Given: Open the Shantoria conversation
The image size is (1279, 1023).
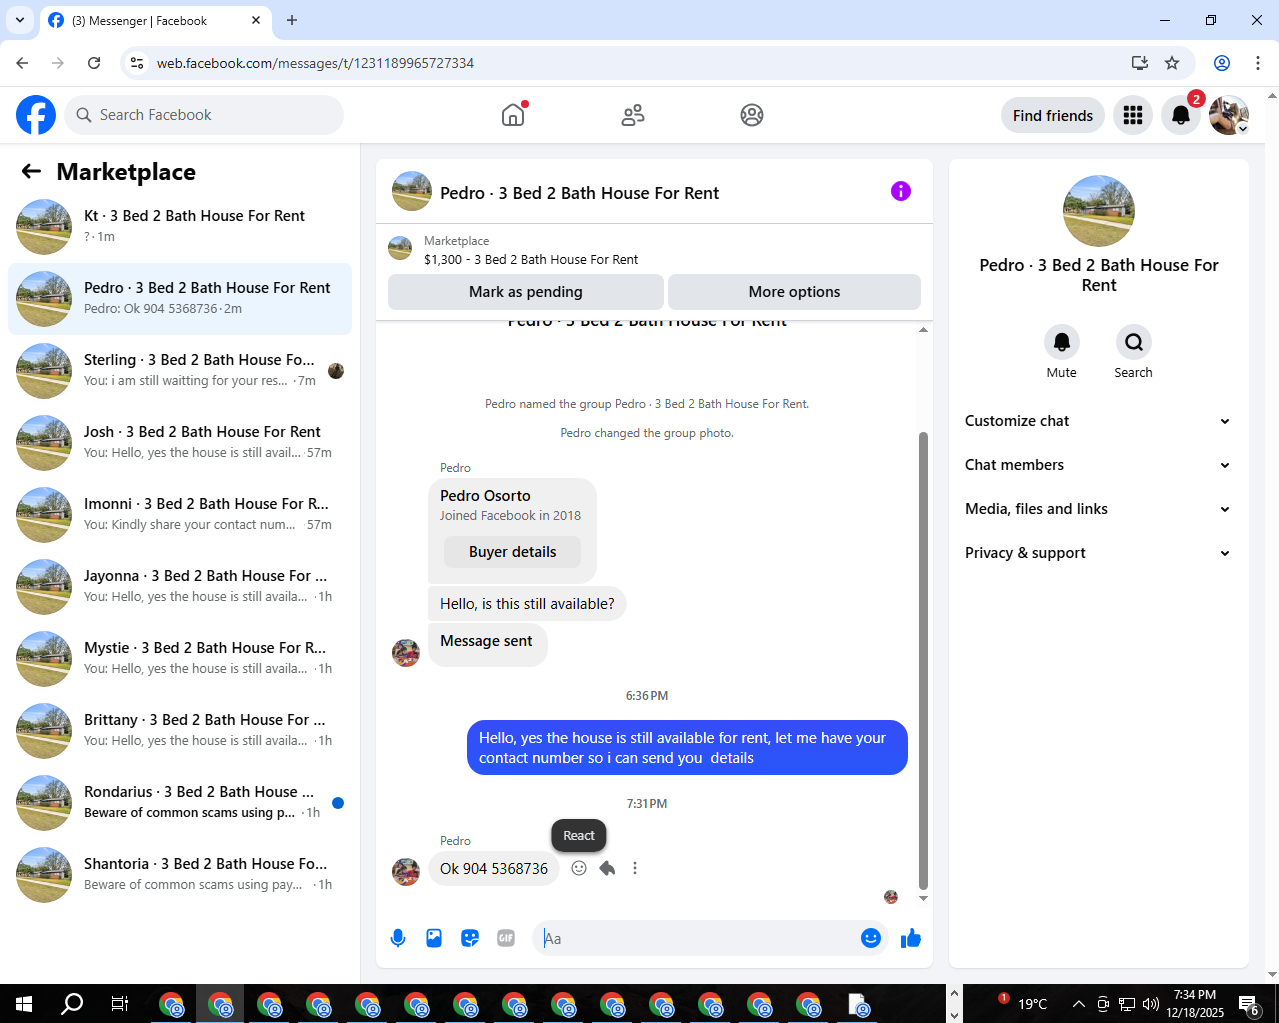Looking at the screenshot, I should [180, 875].
